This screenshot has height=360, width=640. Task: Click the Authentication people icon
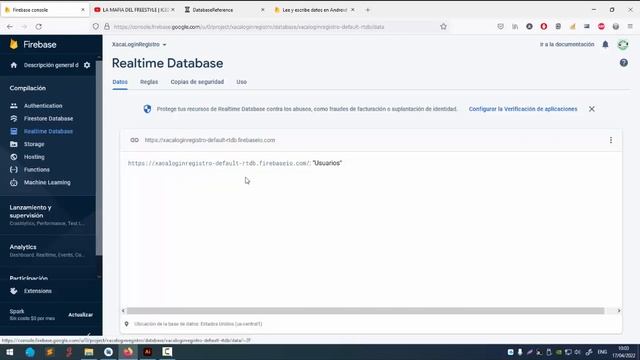[14, 106]
